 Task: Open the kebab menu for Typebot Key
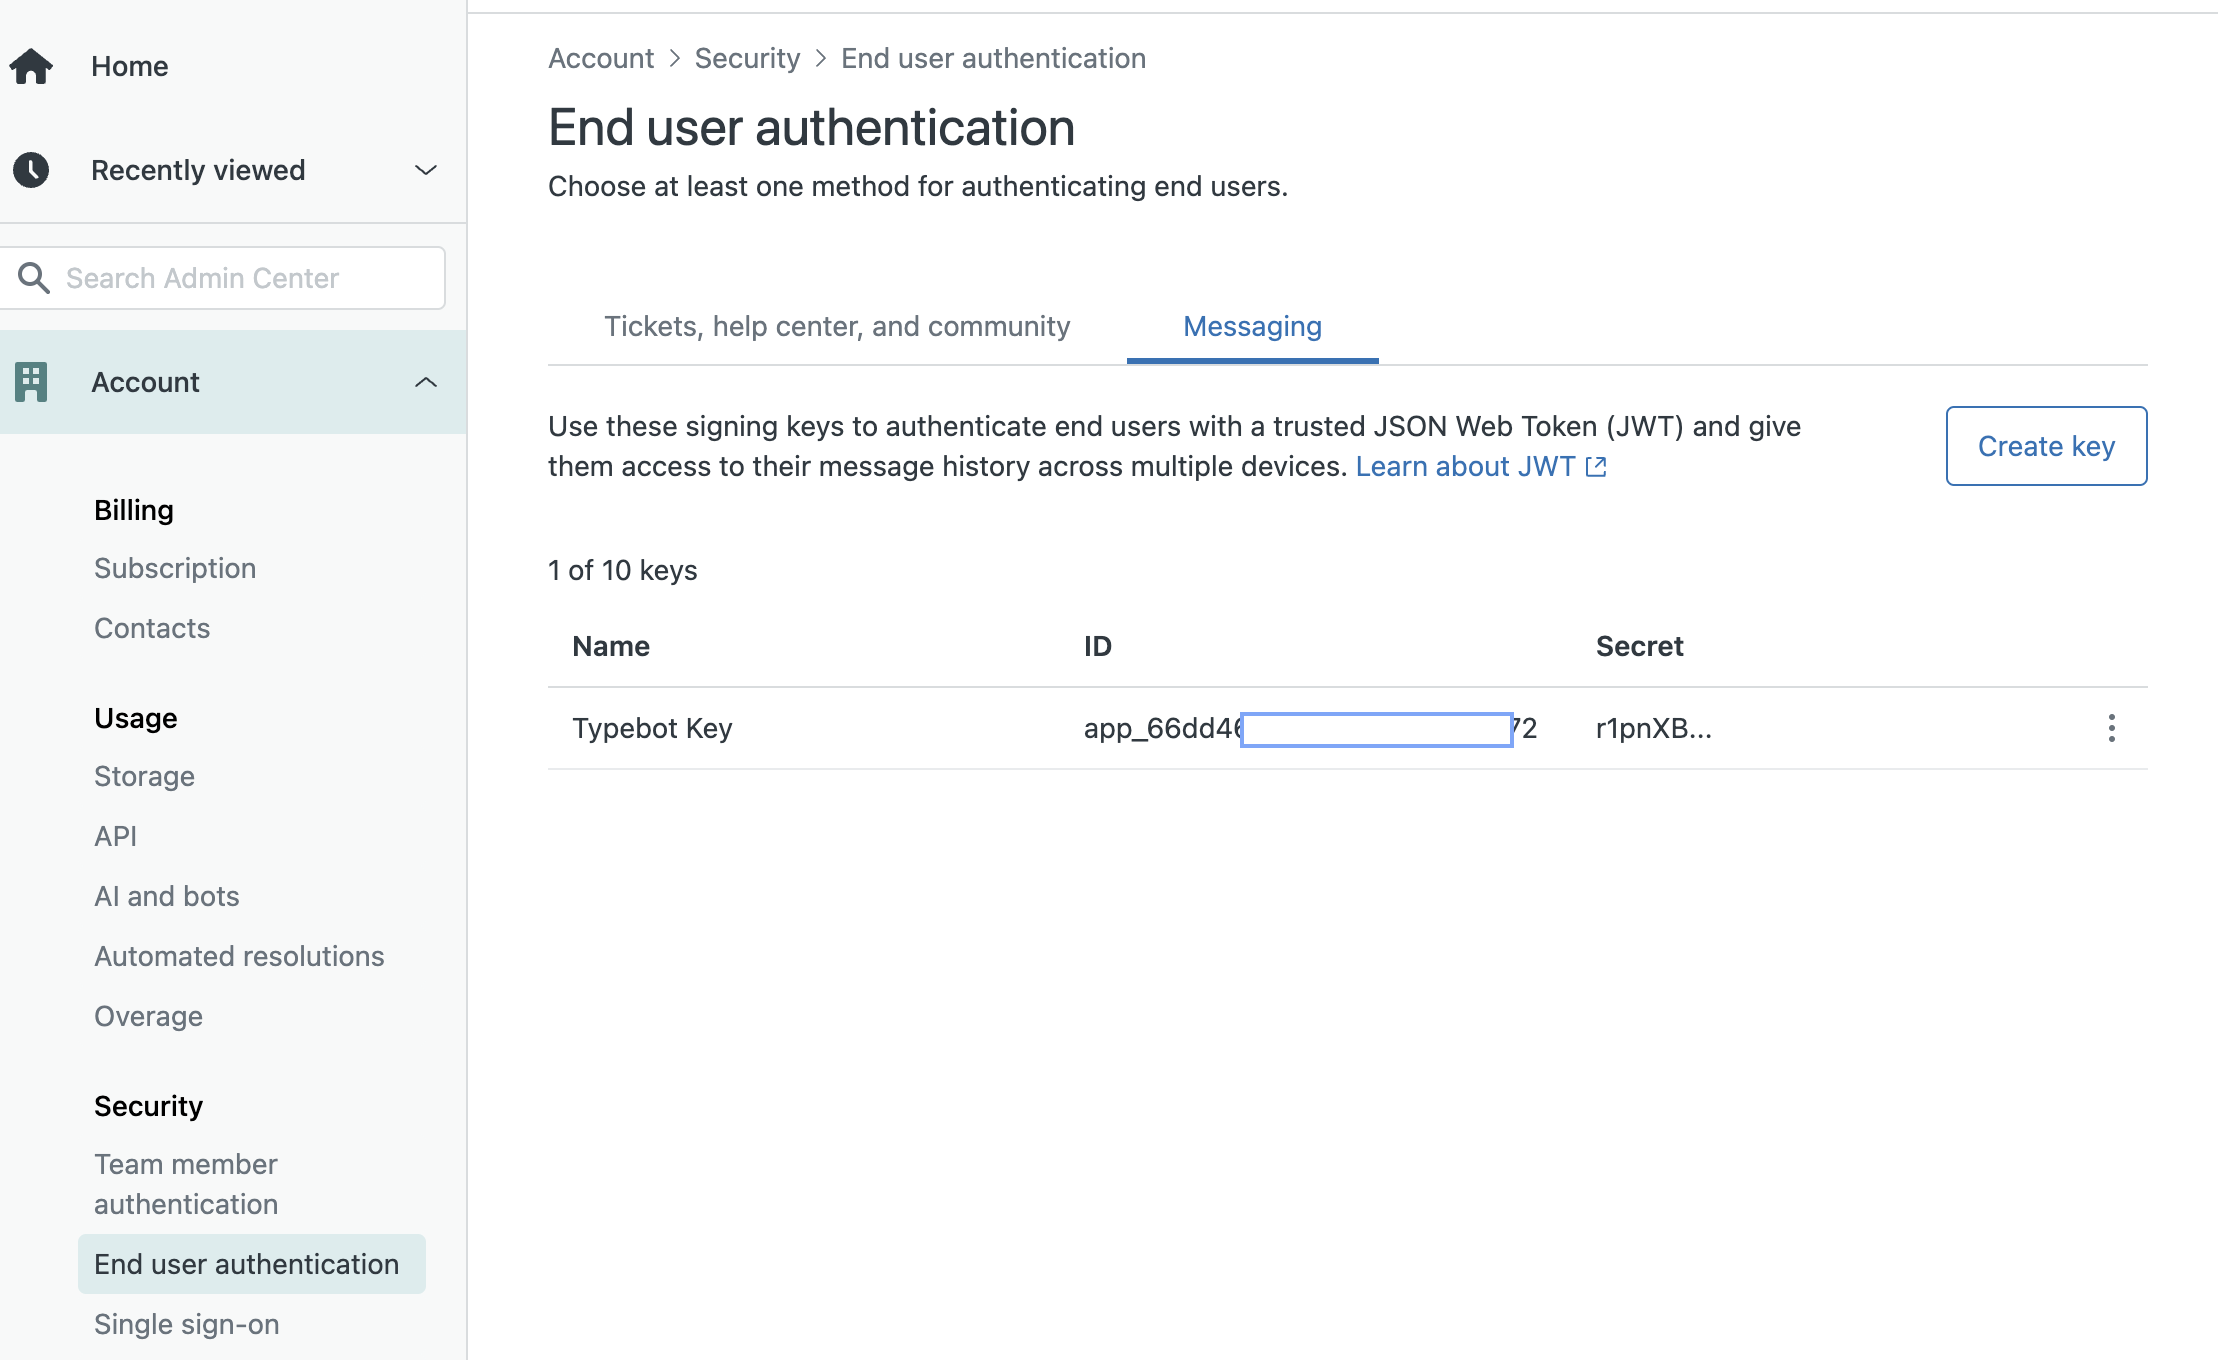[x=2111, y=728]
